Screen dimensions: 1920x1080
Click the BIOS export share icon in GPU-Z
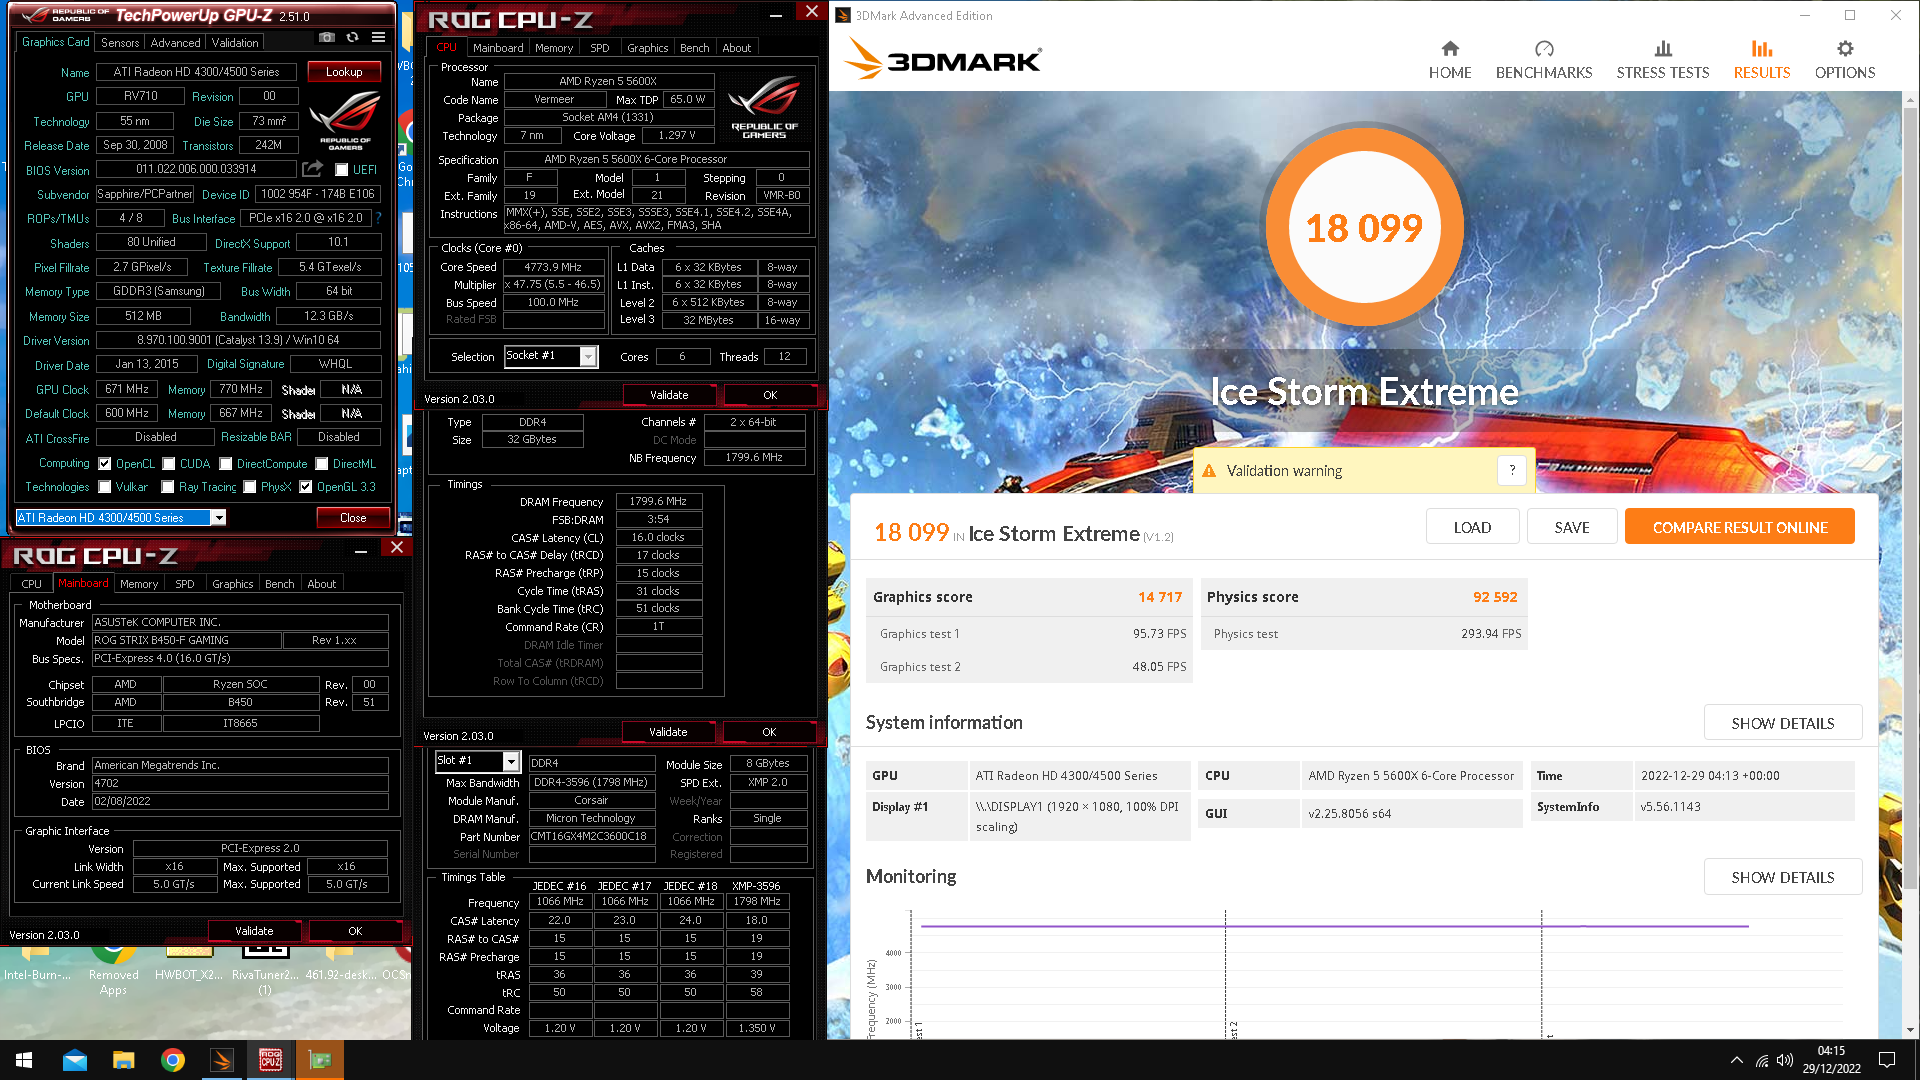[312, 169]
